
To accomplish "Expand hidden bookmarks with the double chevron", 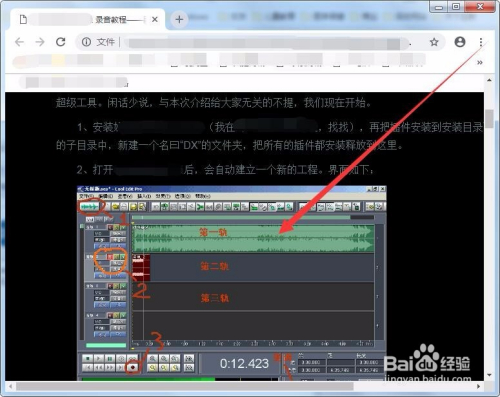I will coord(480,62).
